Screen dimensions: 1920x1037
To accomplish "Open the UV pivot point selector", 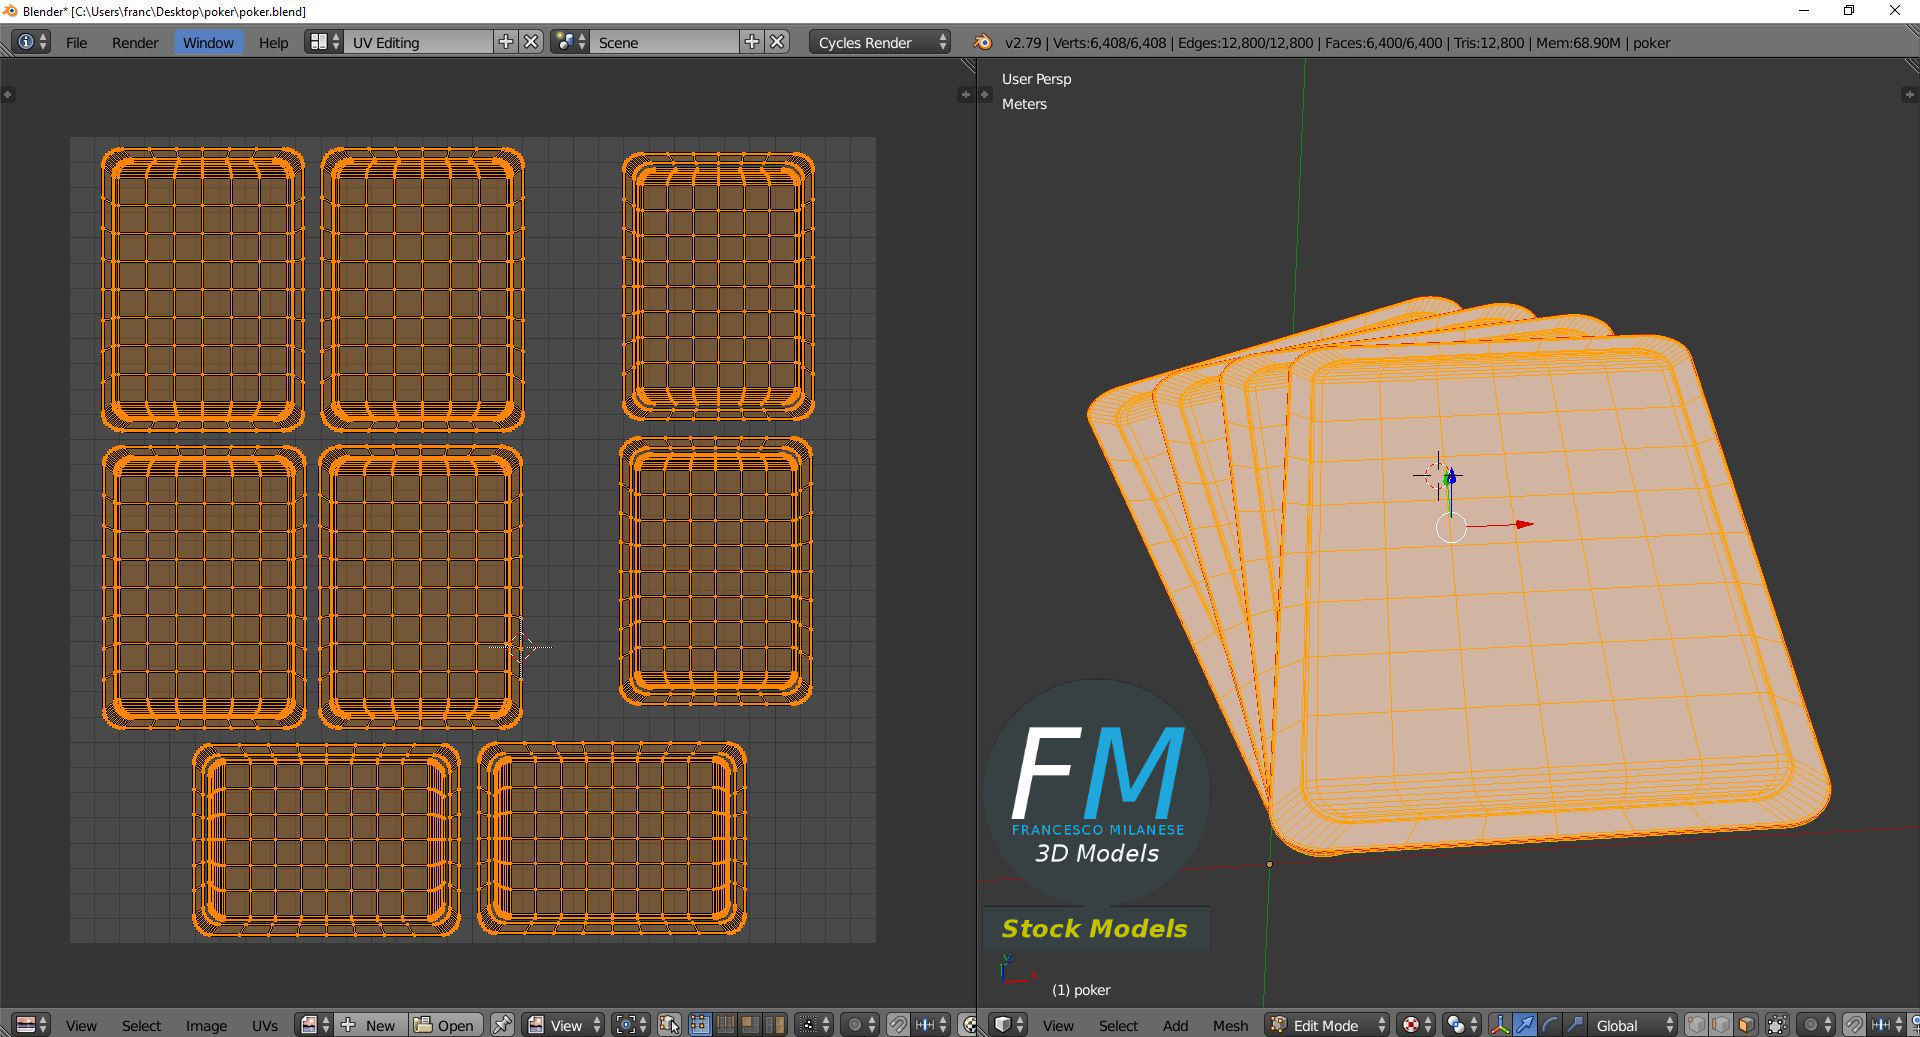I will tap(631, 1025).
